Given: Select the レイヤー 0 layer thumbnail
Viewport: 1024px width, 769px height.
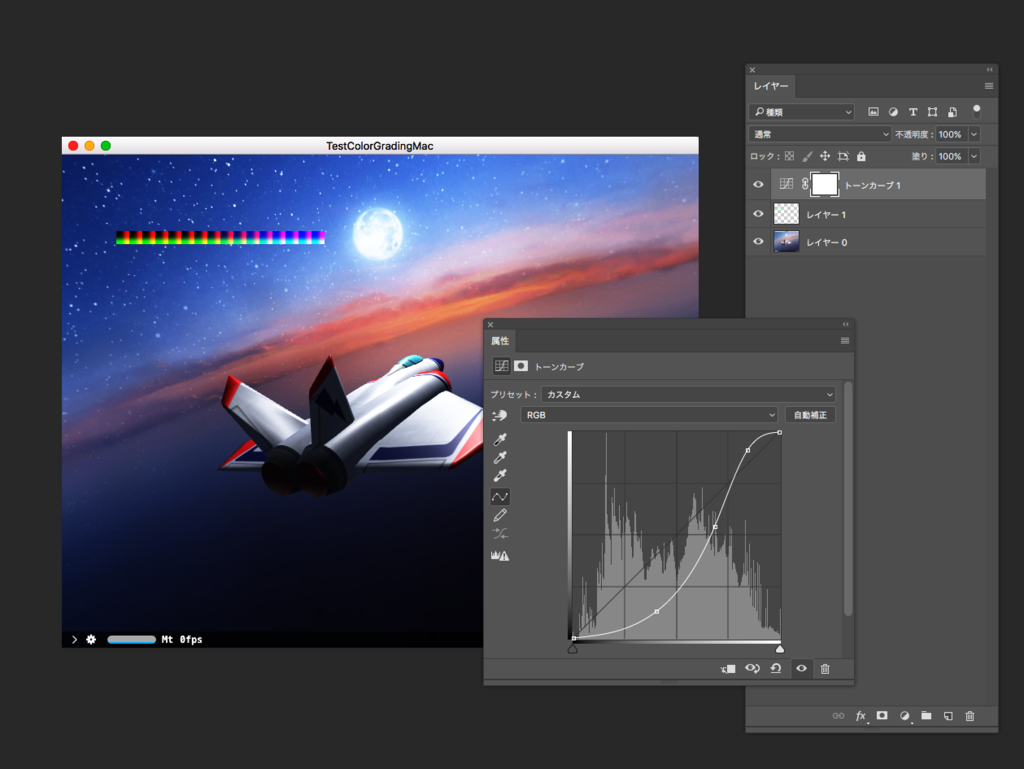Looking at the screenshot, I should coord(786,242).
